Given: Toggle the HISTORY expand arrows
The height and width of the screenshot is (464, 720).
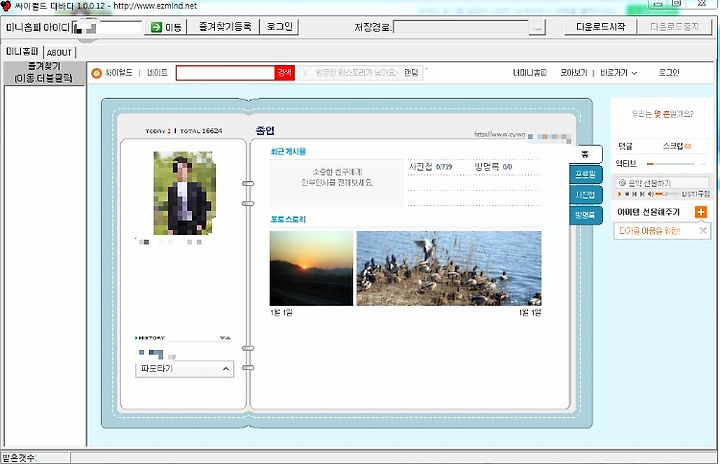Looking at the screenshot, I should pyautogui.click(x=225, y=338).
